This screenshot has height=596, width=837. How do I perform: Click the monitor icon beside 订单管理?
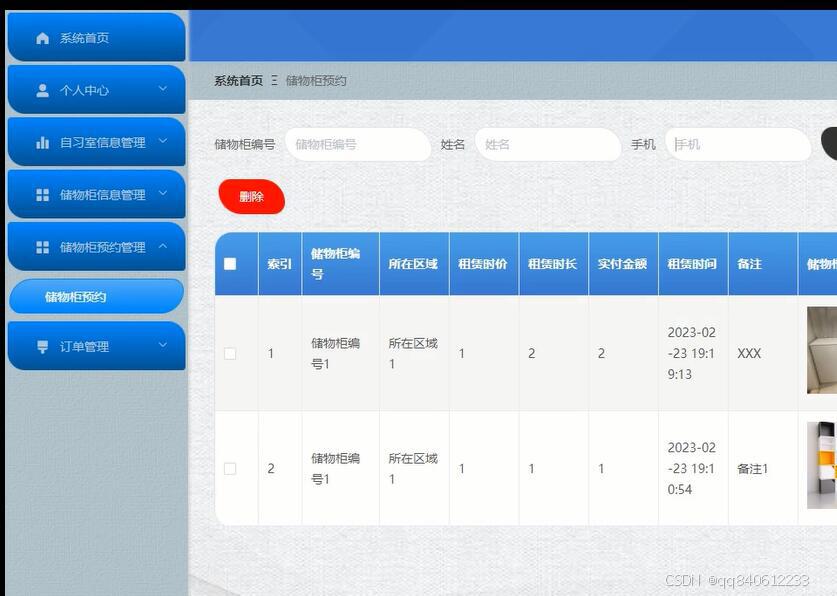tap(41, 345)
